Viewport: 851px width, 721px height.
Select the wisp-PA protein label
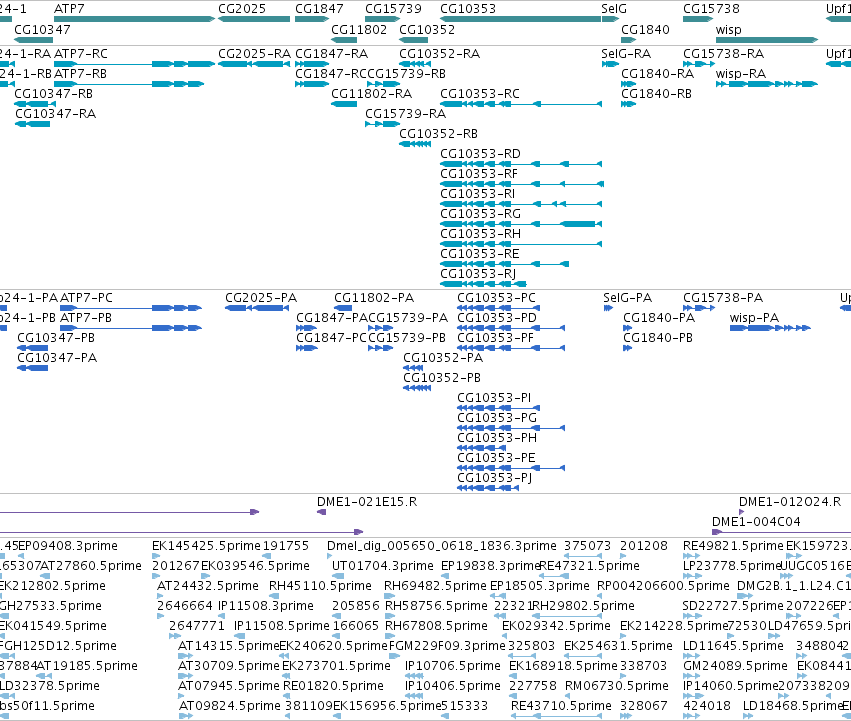tap(754, 318)
